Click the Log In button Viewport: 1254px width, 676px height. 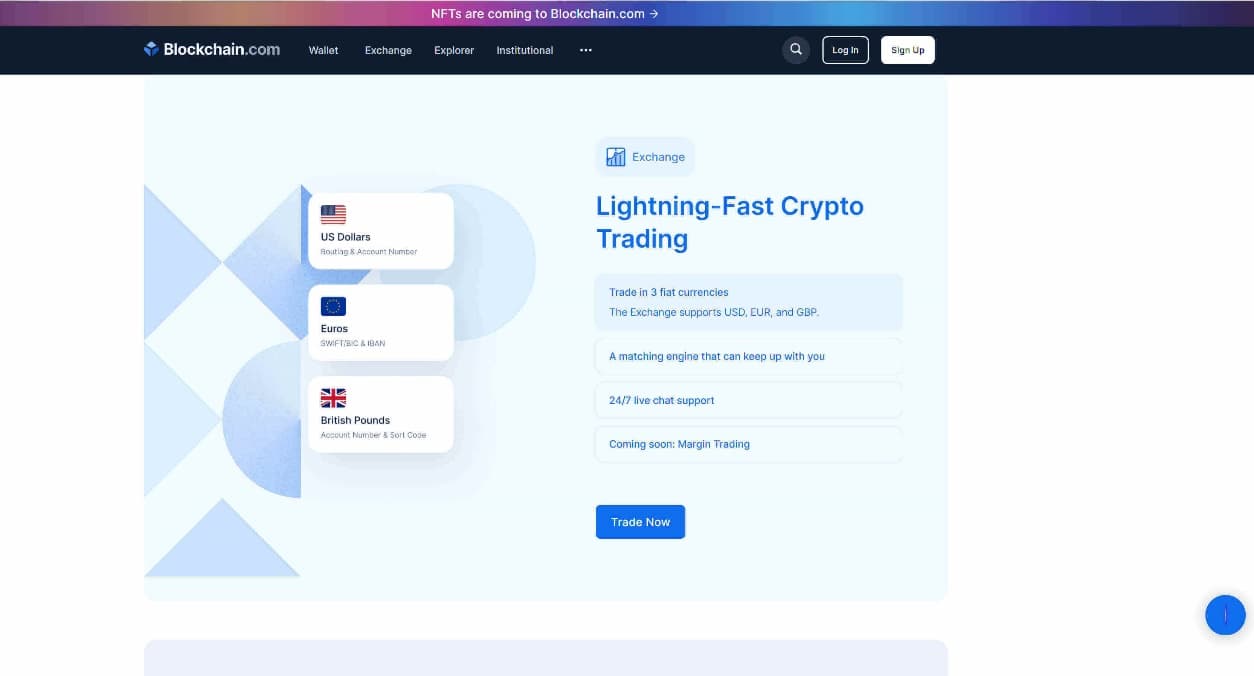click(845, 50)
